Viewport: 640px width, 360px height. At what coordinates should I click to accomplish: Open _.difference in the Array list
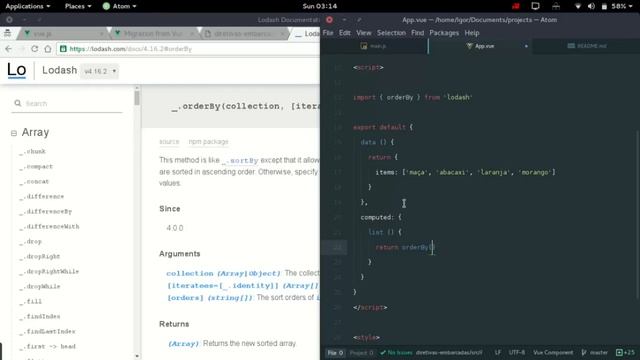(42, 196)
